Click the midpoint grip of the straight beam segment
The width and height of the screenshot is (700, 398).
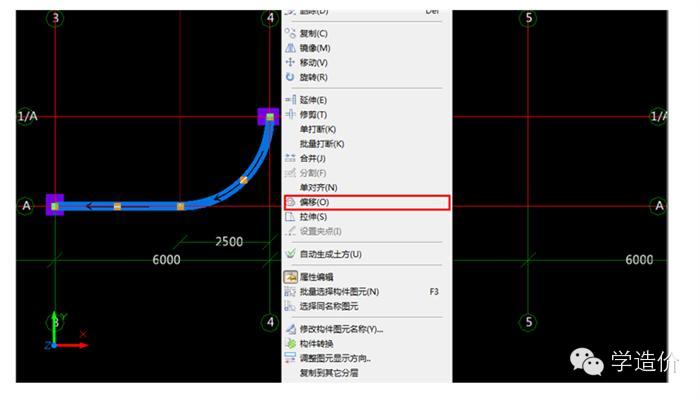pyautogui.click(x=117, y=206)
